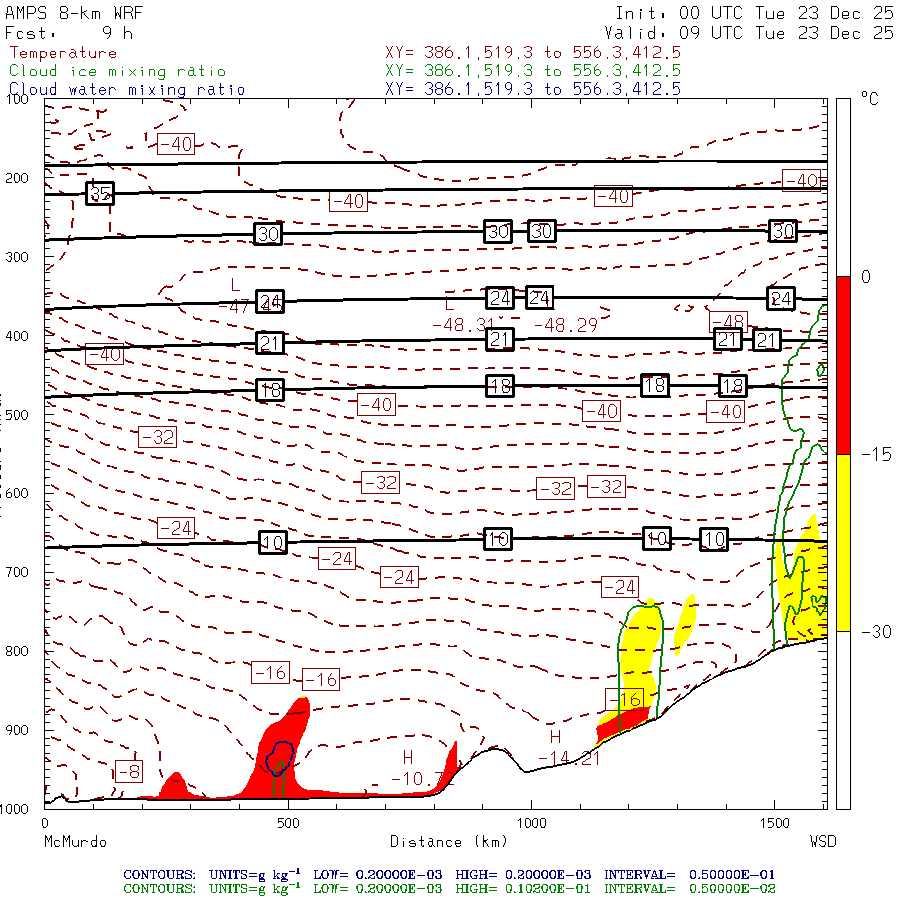Click the green 'Cloud ice mixing ratio' label
Screen dimensions: 900x900
[117, 71]
